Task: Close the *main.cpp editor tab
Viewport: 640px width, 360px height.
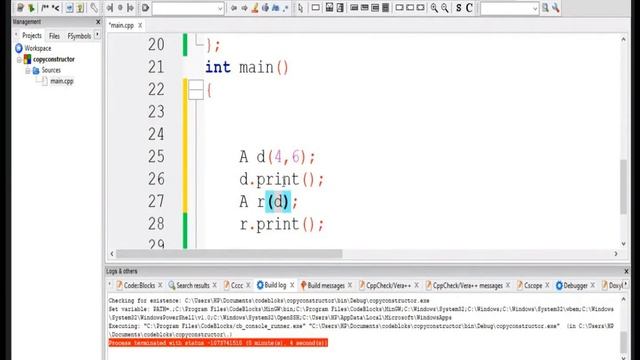Action: click(x=140, y=25)
